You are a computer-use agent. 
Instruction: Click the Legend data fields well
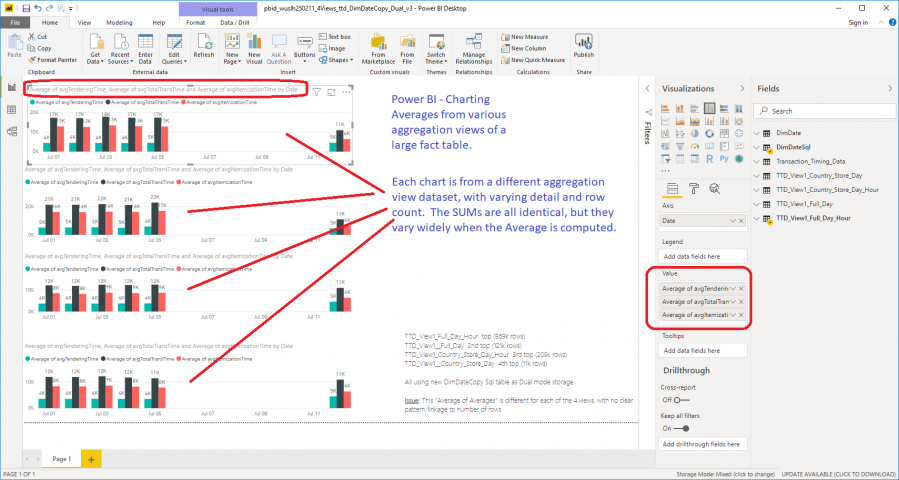click(x=703, y=256)
